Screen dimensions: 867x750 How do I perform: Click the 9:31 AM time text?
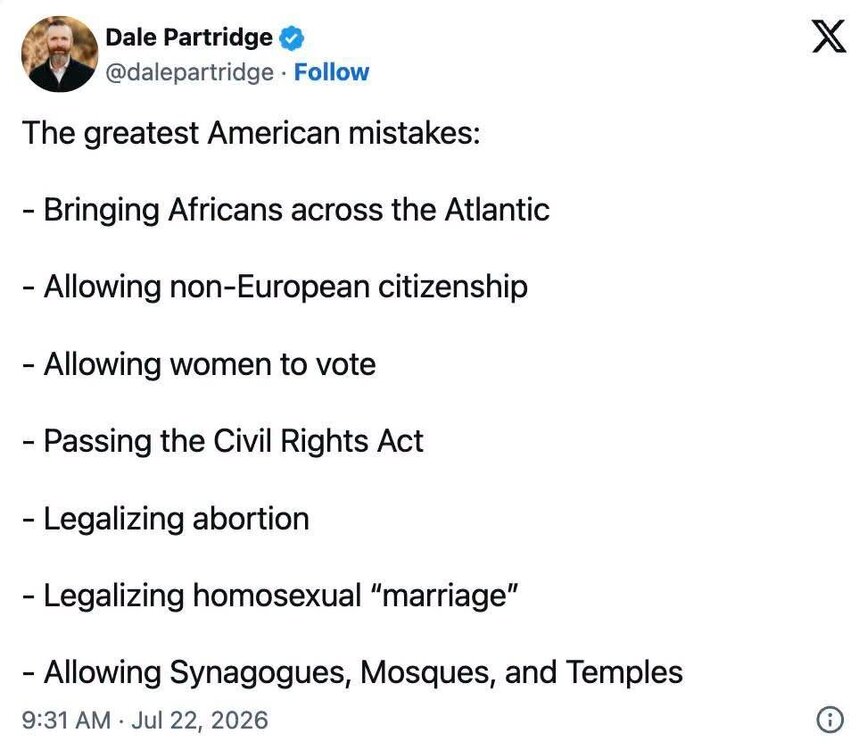coord(66,720)
